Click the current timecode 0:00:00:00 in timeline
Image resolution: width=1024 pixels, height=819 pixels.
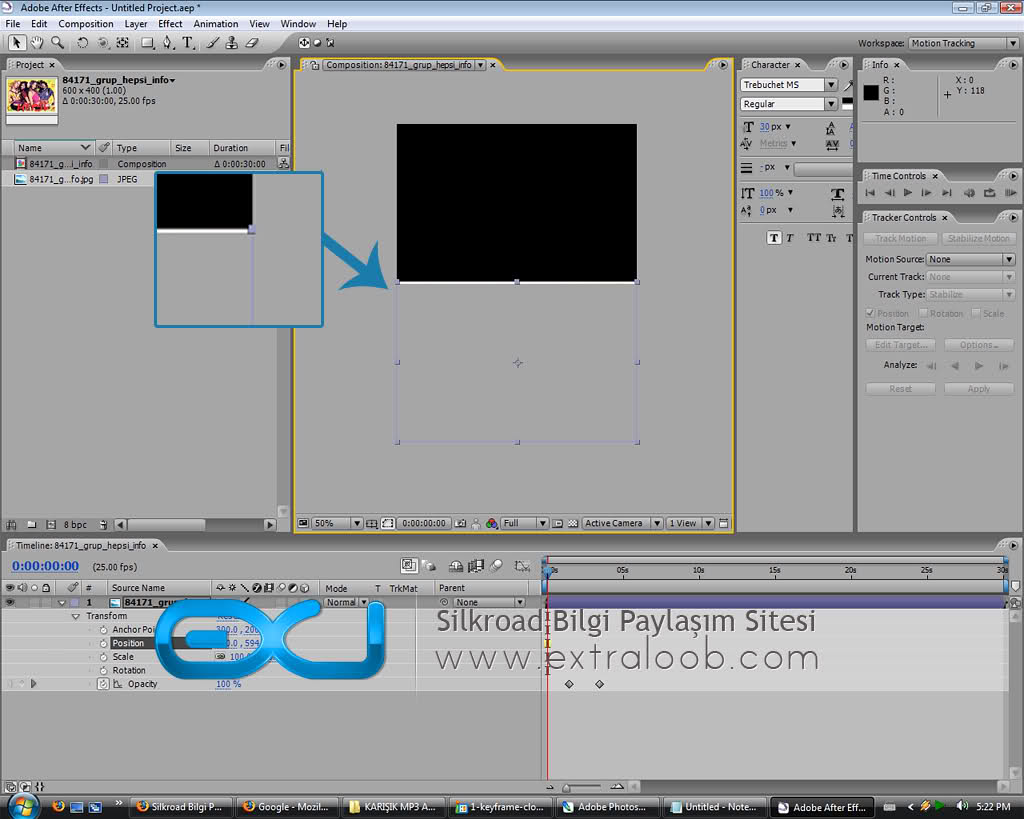pos(45,566)
